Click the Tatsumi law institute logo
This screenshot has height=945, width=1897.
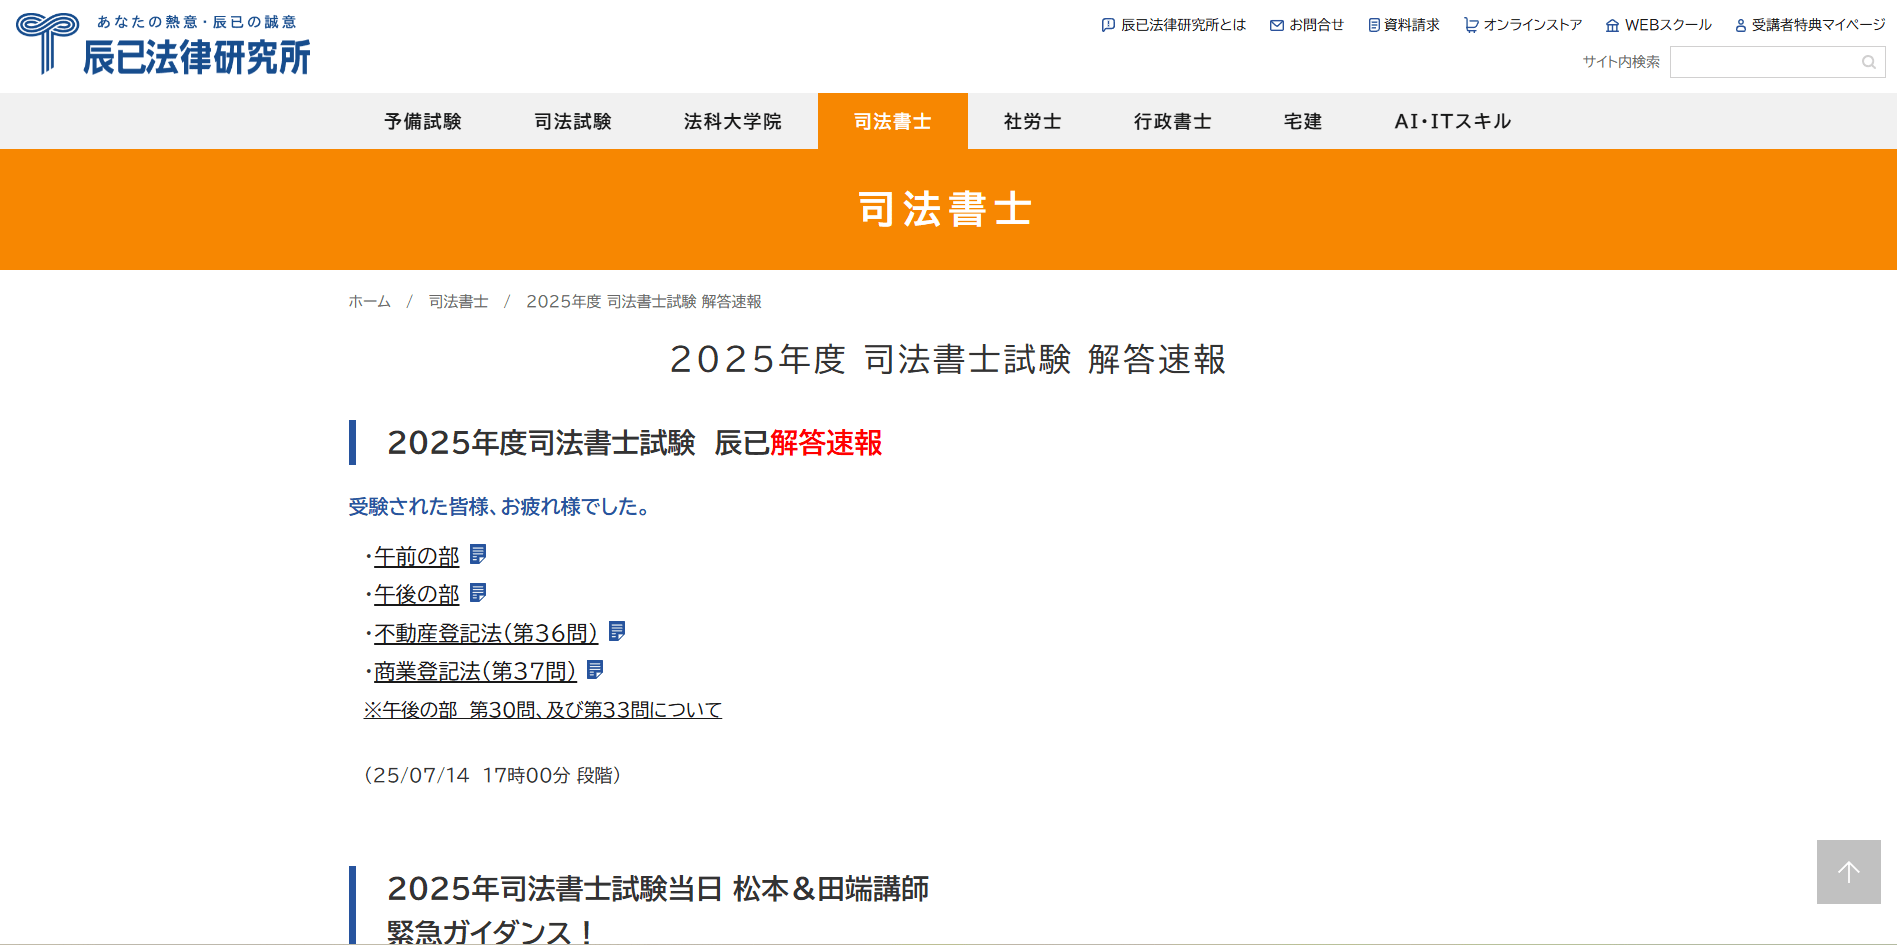pyautogui.click(x=163, y=45)
